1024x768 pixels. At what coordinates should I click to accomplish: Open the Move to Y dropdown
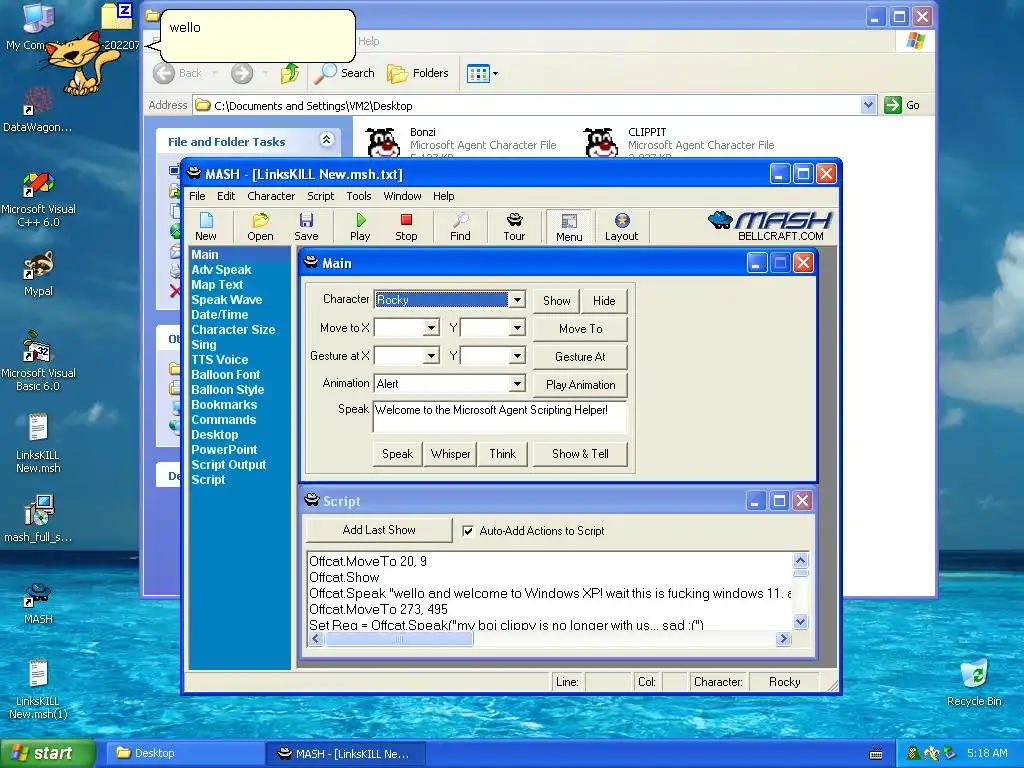517,328
